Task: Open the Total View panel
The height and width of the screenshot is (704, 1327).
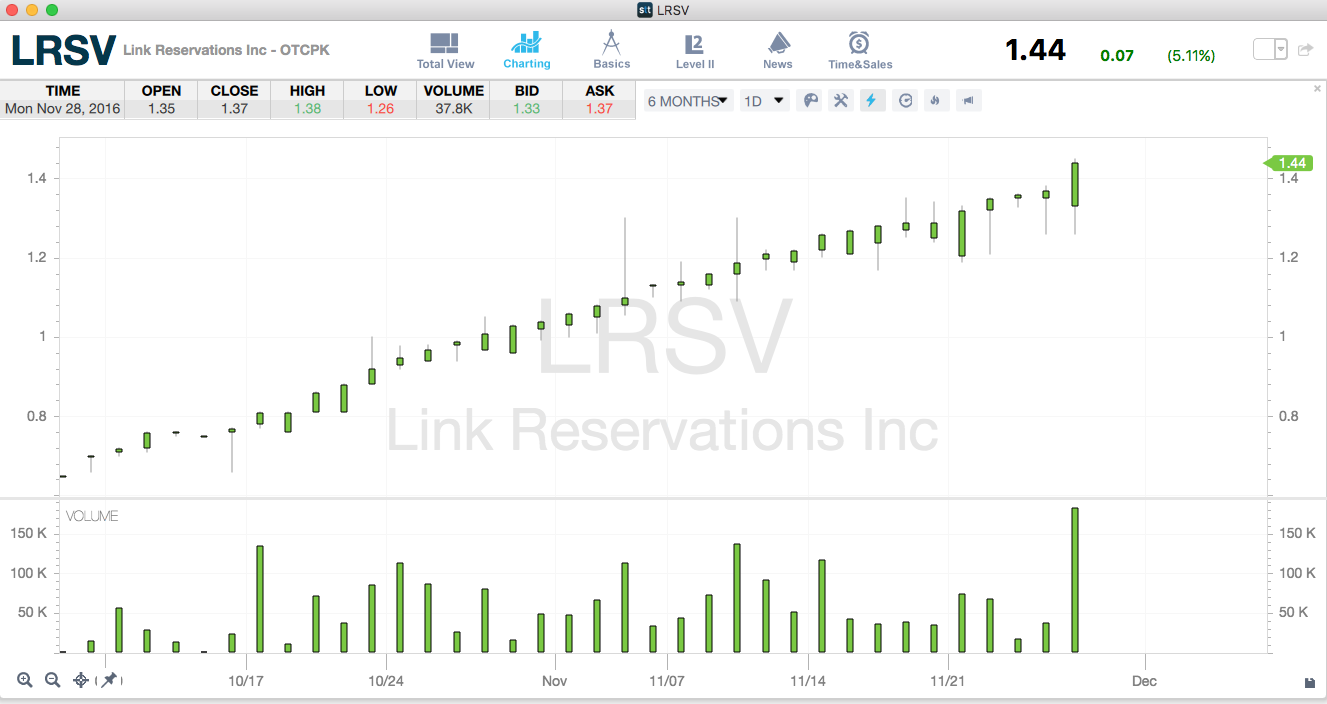Action: click(445, 50)
